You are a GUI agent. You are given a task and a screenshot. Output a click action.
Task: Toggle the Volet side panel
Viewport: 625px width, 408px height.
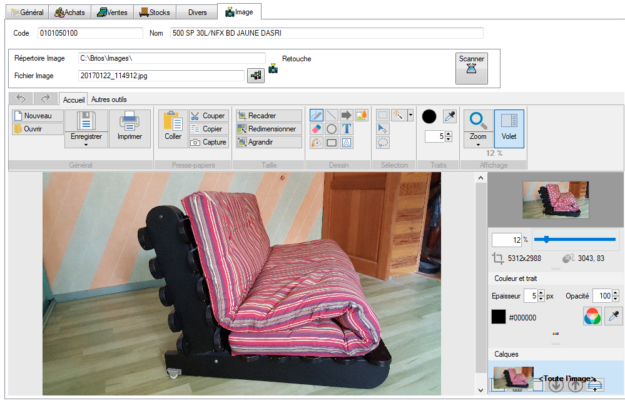coord(509,128)
